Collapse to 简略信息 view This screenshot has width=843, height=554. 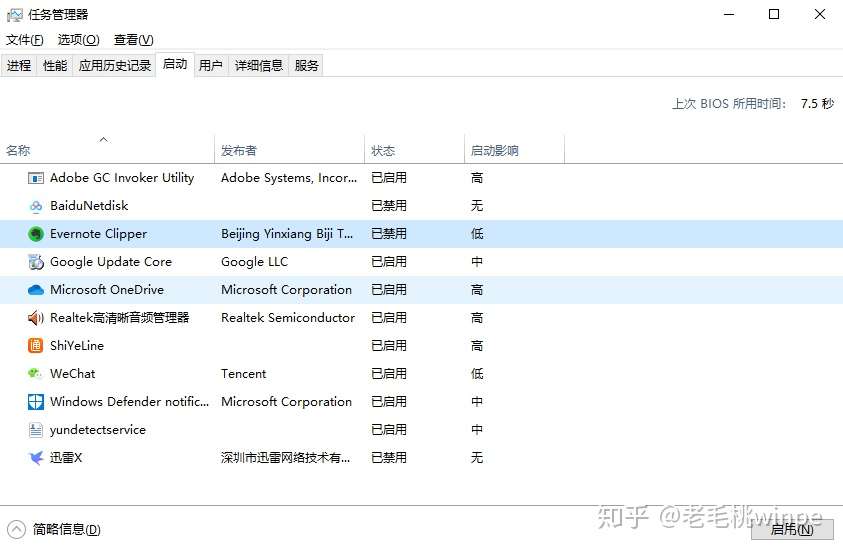coord(54,530)
